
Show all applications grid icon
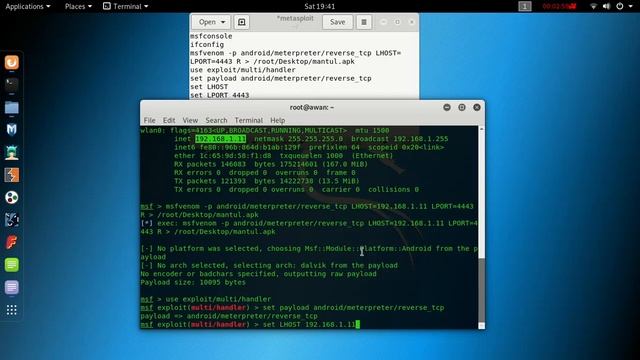[11, 310]
